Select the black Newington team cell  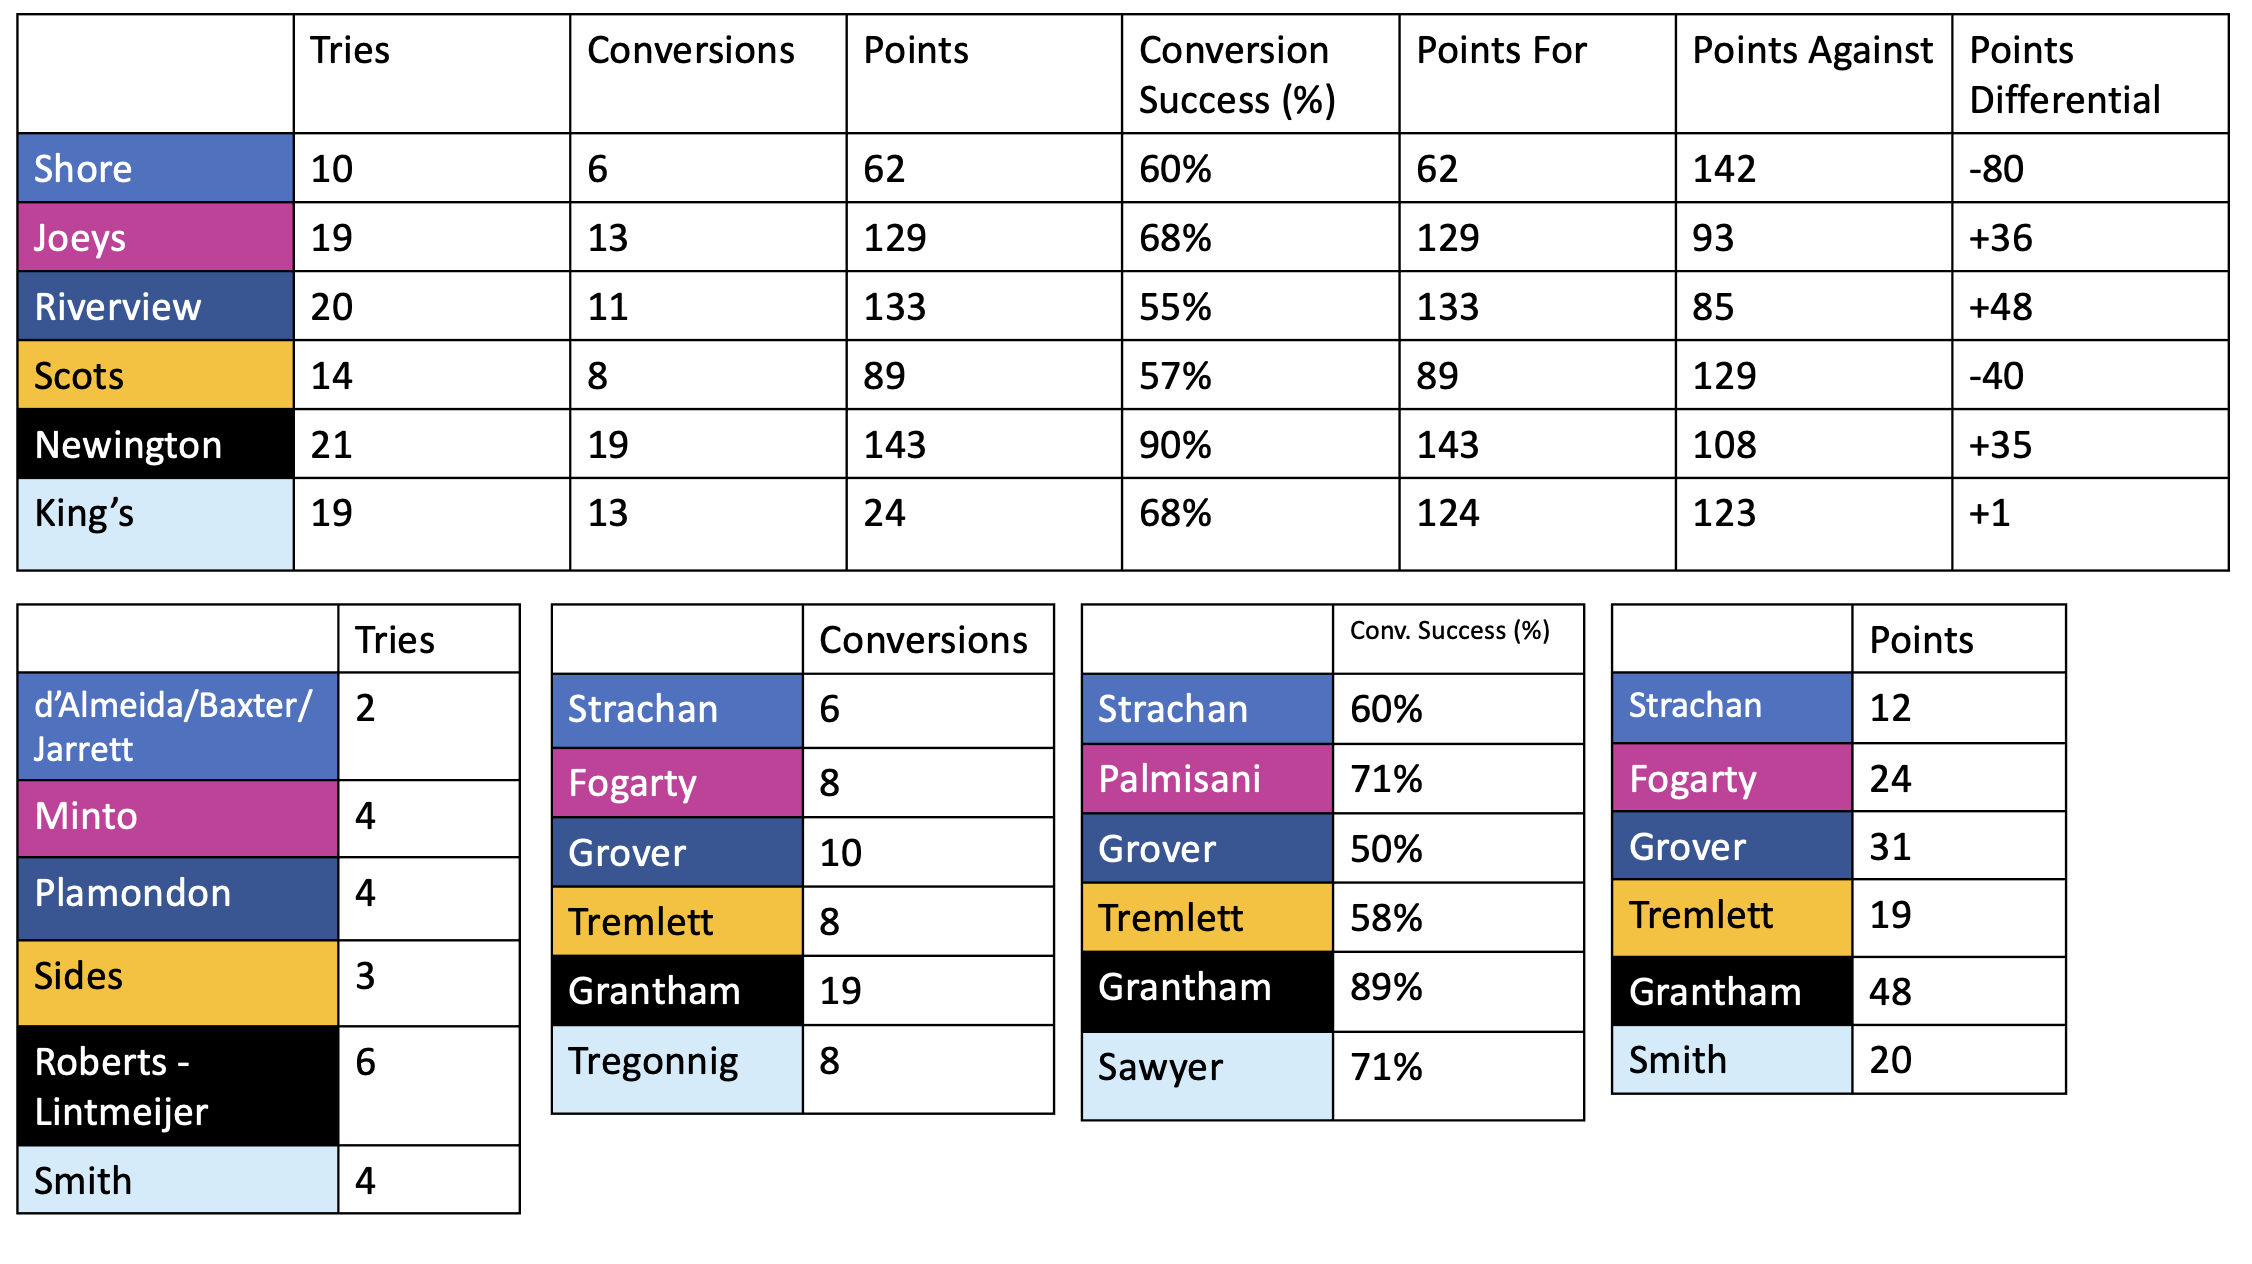point(156,444)
